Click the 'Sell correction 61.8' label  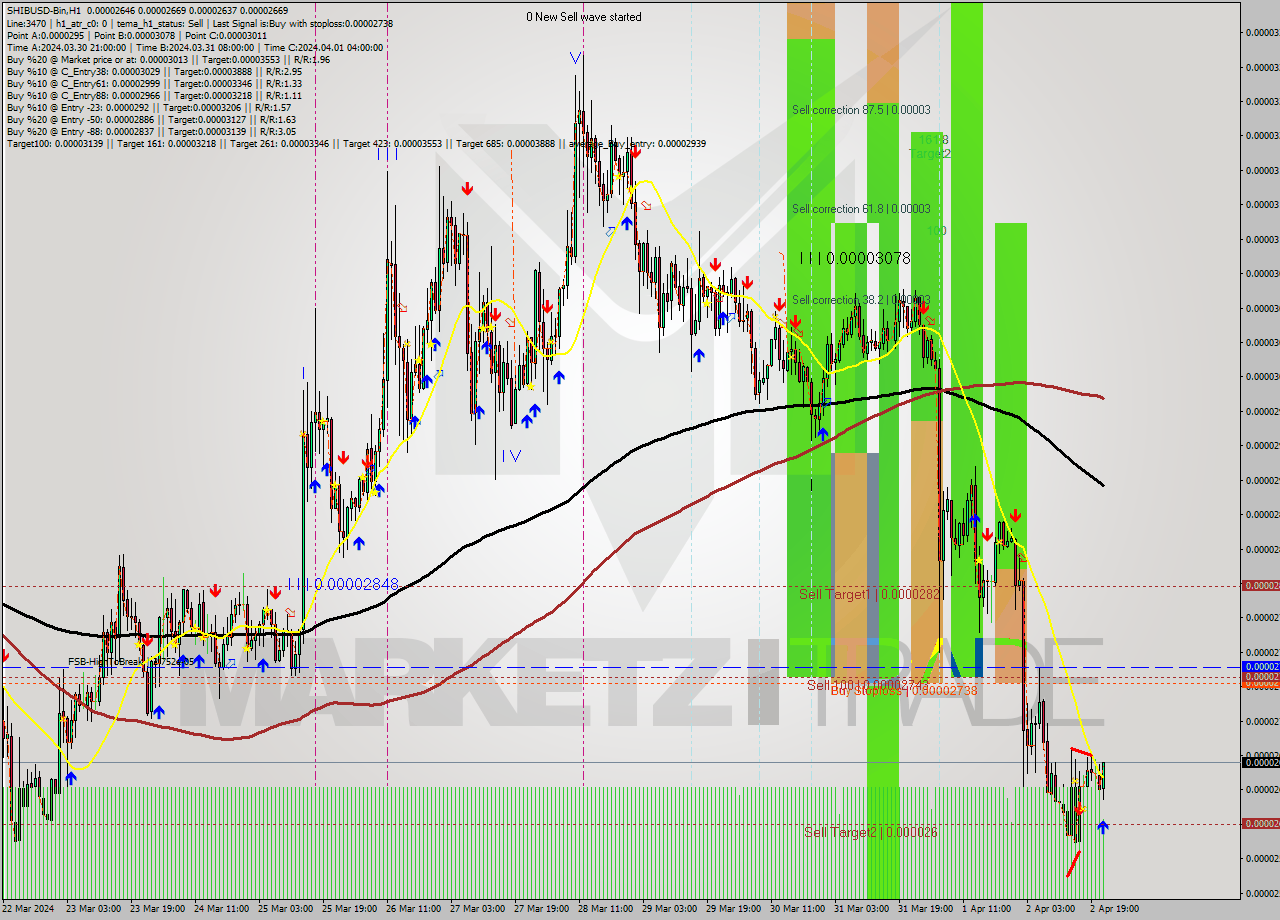point(861,209)
